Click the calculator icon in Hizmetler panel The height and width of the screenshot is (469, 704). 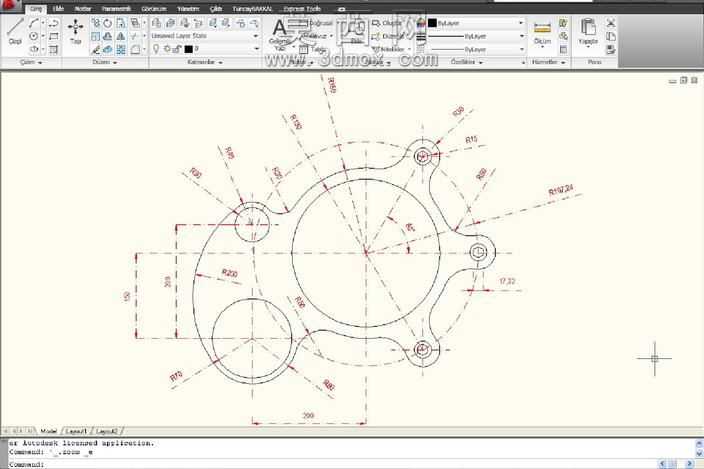(563, 49)
